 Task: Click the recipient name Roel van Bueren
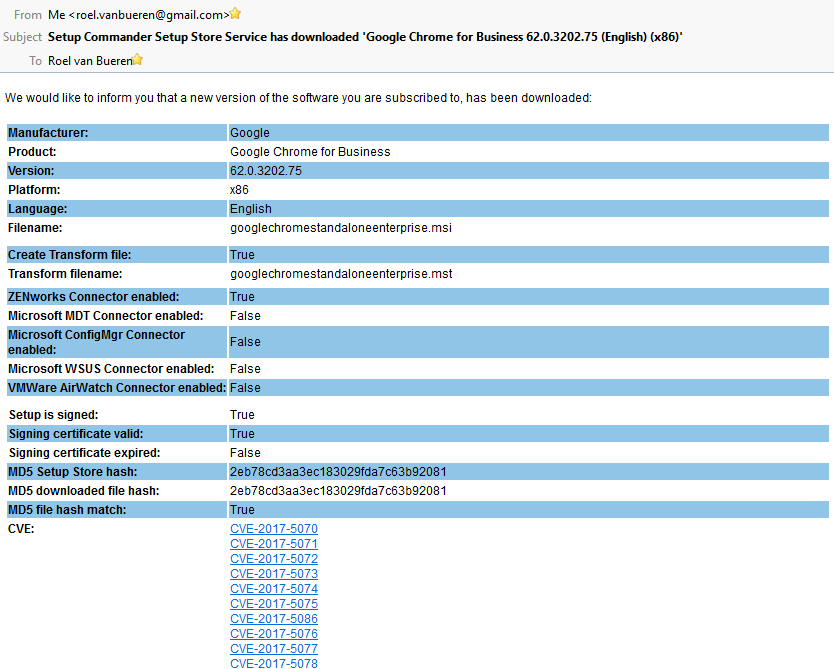pos(90,61)
